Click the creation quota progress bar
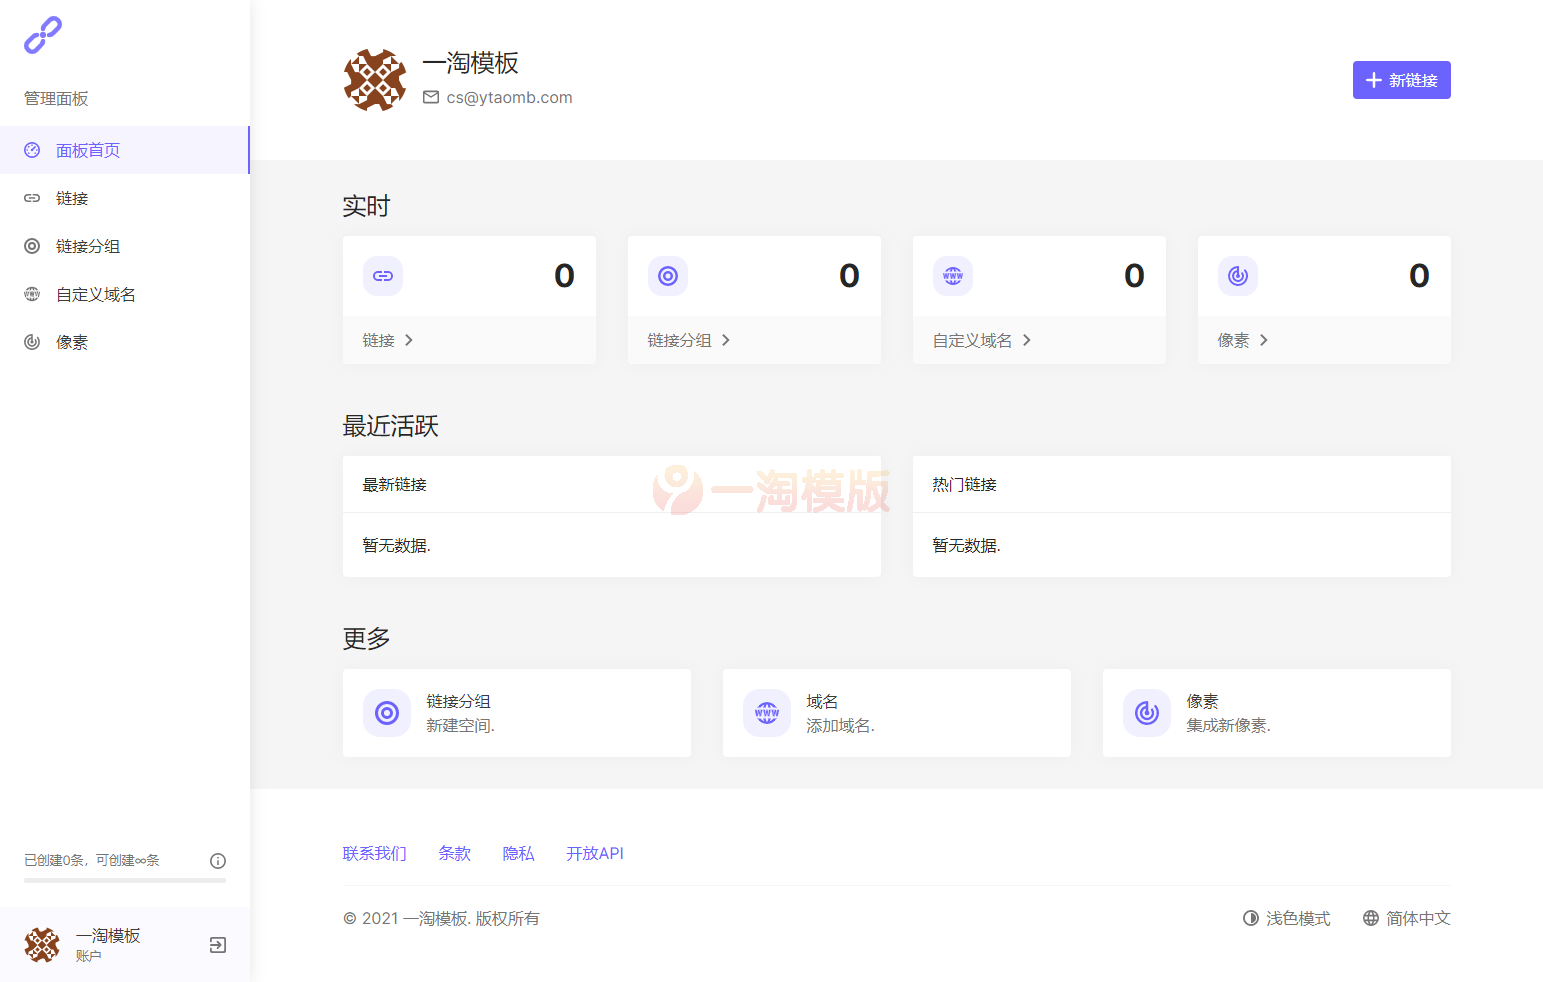The width and height of the screenshot is (1543, 982). [124, 880]
